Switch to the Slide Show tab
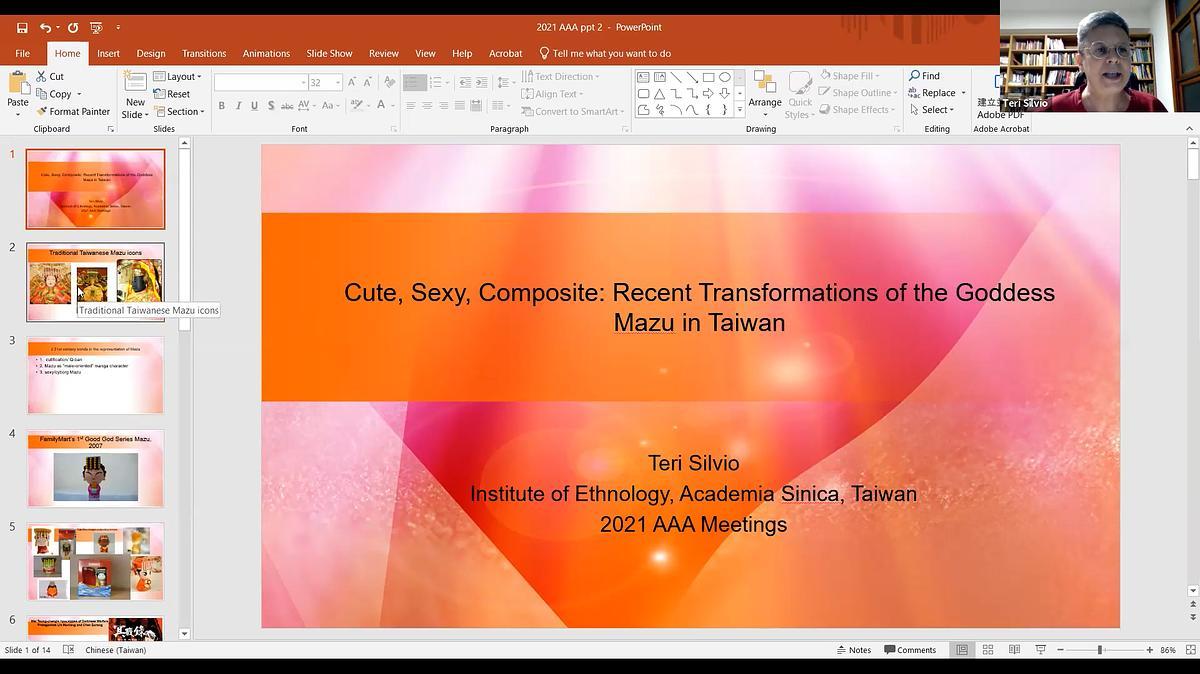 (x=329, y=54)
